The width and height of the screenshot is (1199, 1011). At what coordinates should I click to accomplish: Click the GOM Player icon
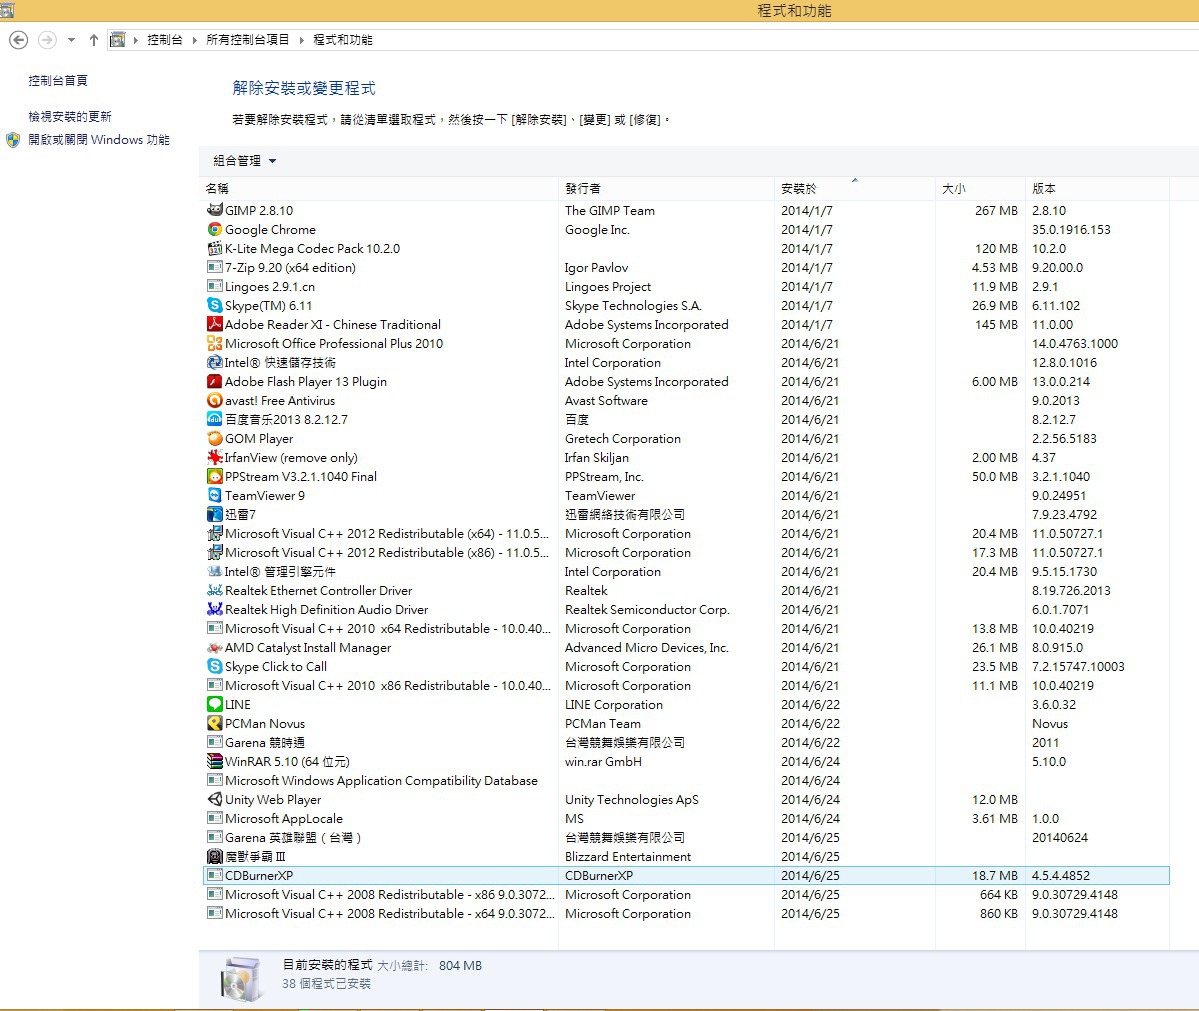click(x=215, y=438)
